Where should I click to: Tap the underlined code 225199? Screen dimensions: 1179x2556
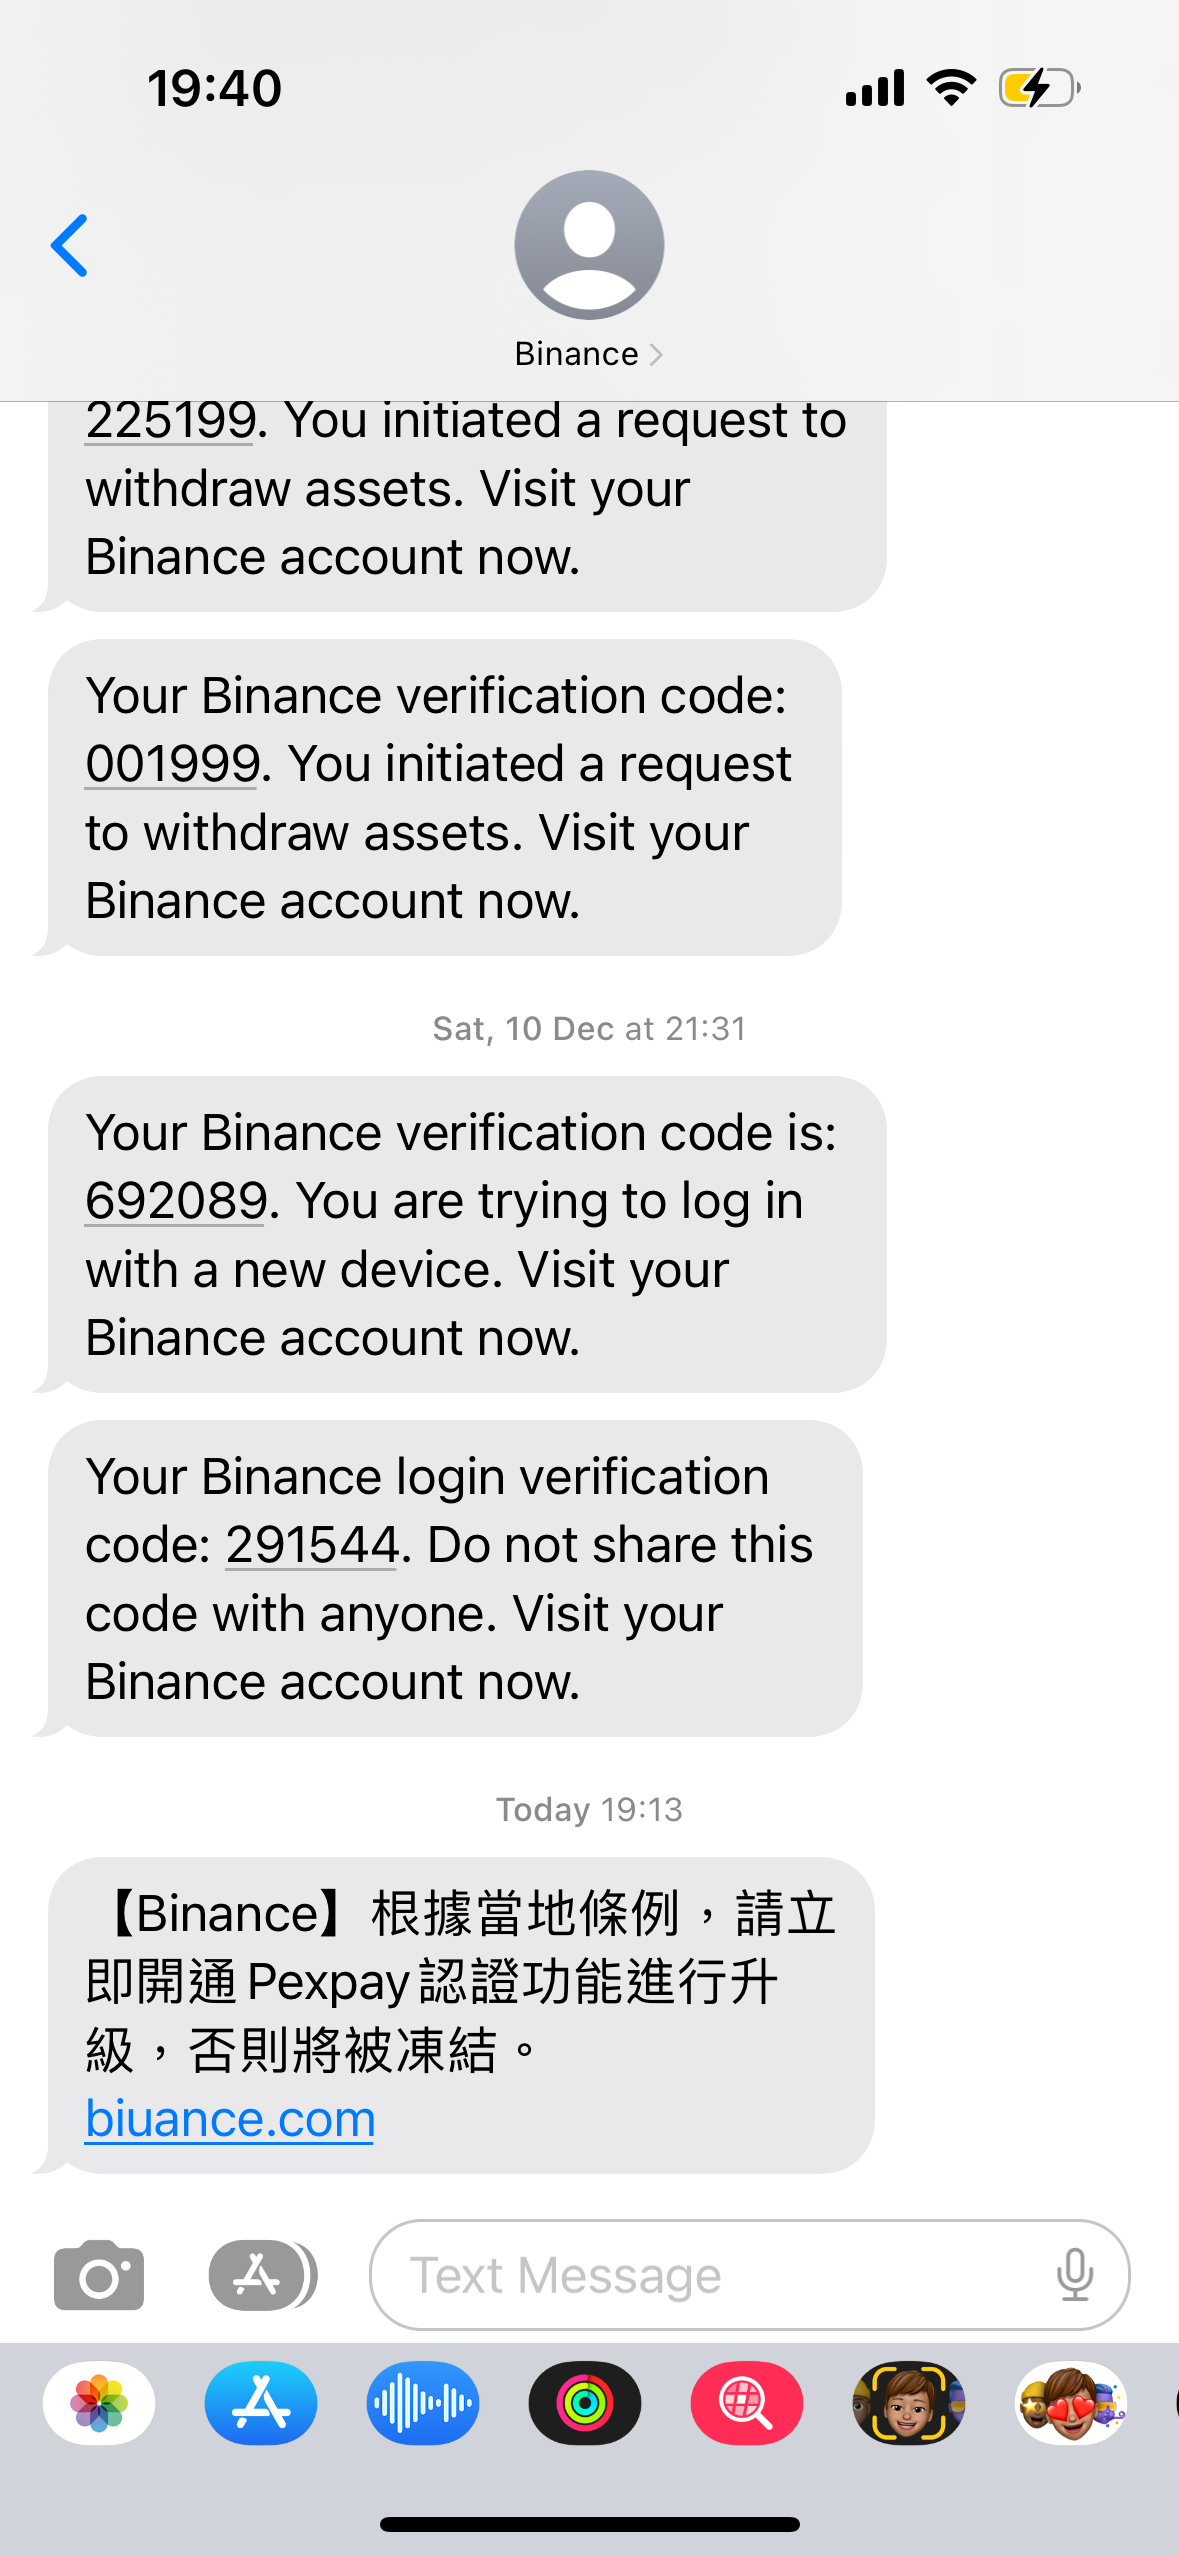(171, 420)
